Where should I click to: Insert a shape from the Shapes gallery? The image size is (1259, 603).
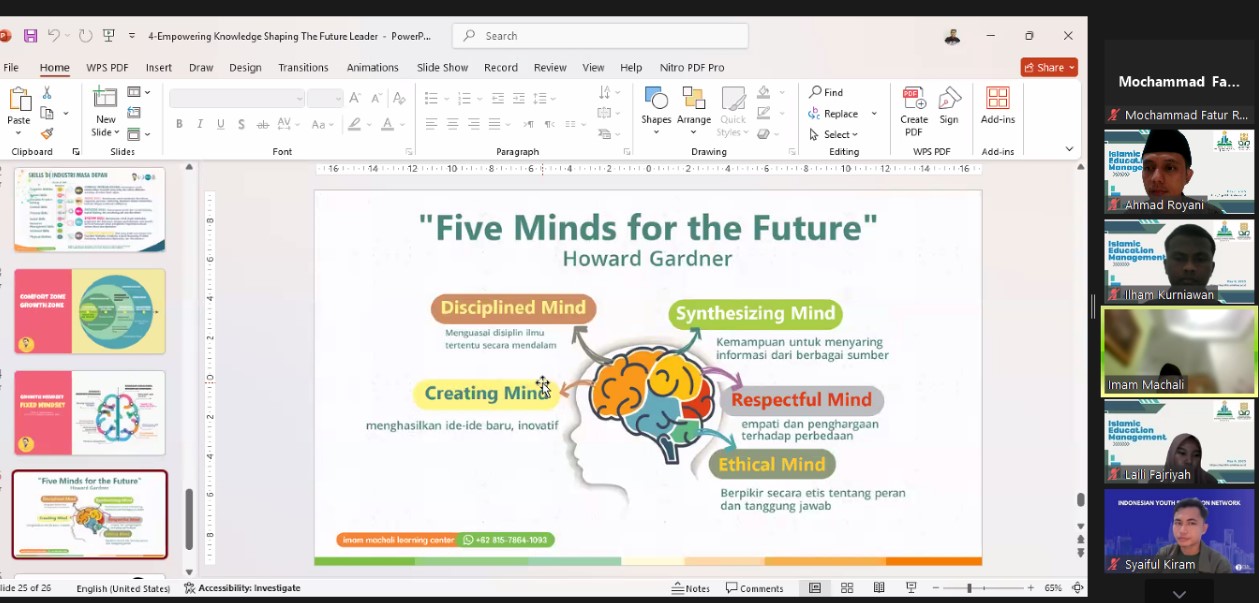tap(656, 109)
